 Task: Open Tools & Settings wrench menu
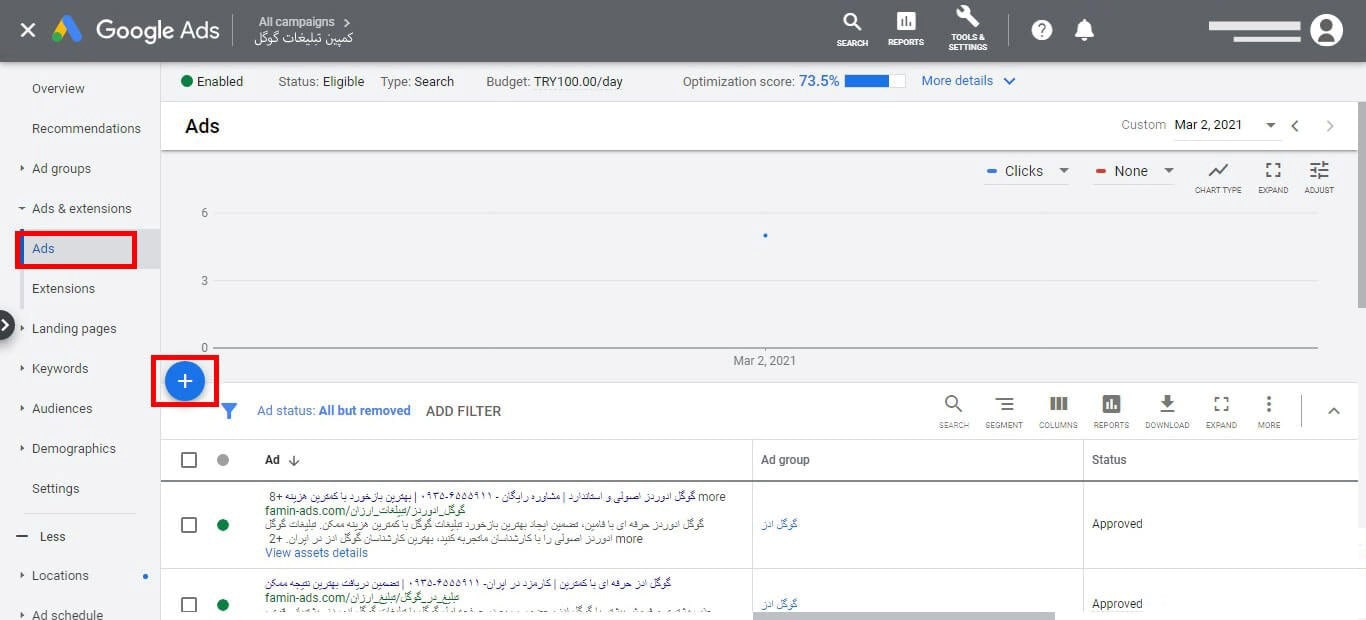point(967,28)
